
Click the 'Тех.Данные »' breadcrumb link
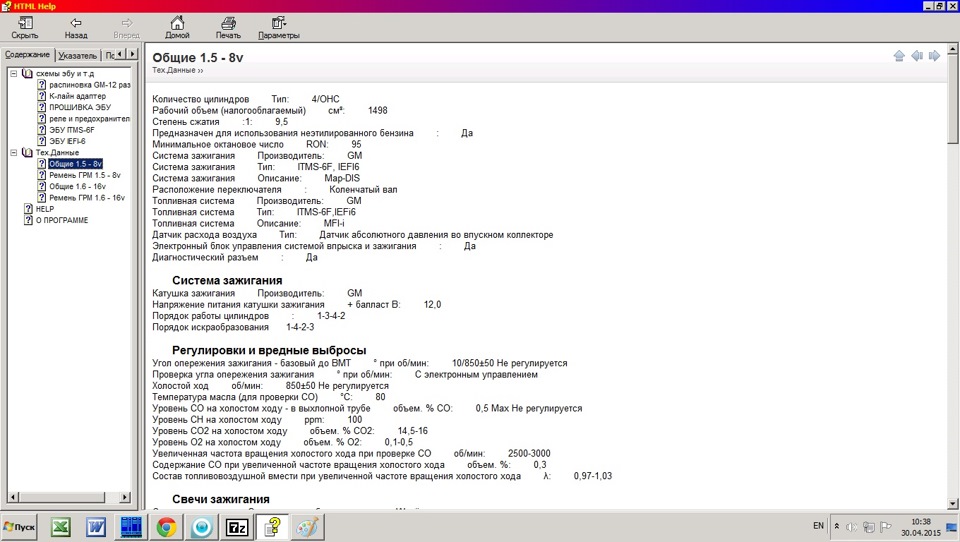tap(178, 70)
